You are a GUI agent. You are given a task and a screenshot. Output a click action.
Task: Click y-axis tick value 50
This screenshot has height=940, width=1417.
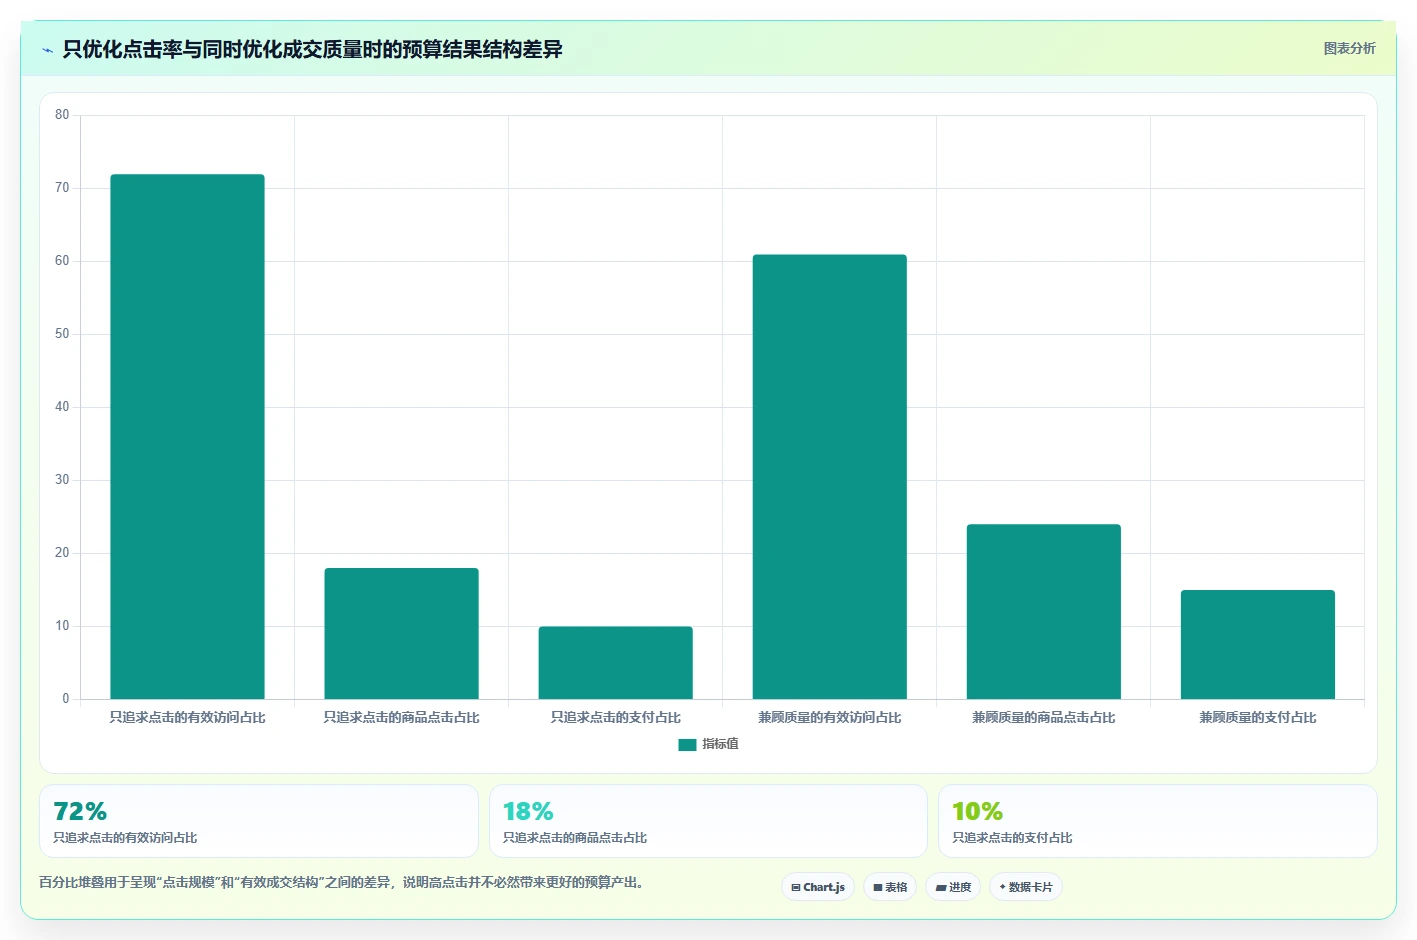click(x=62, y=334)
